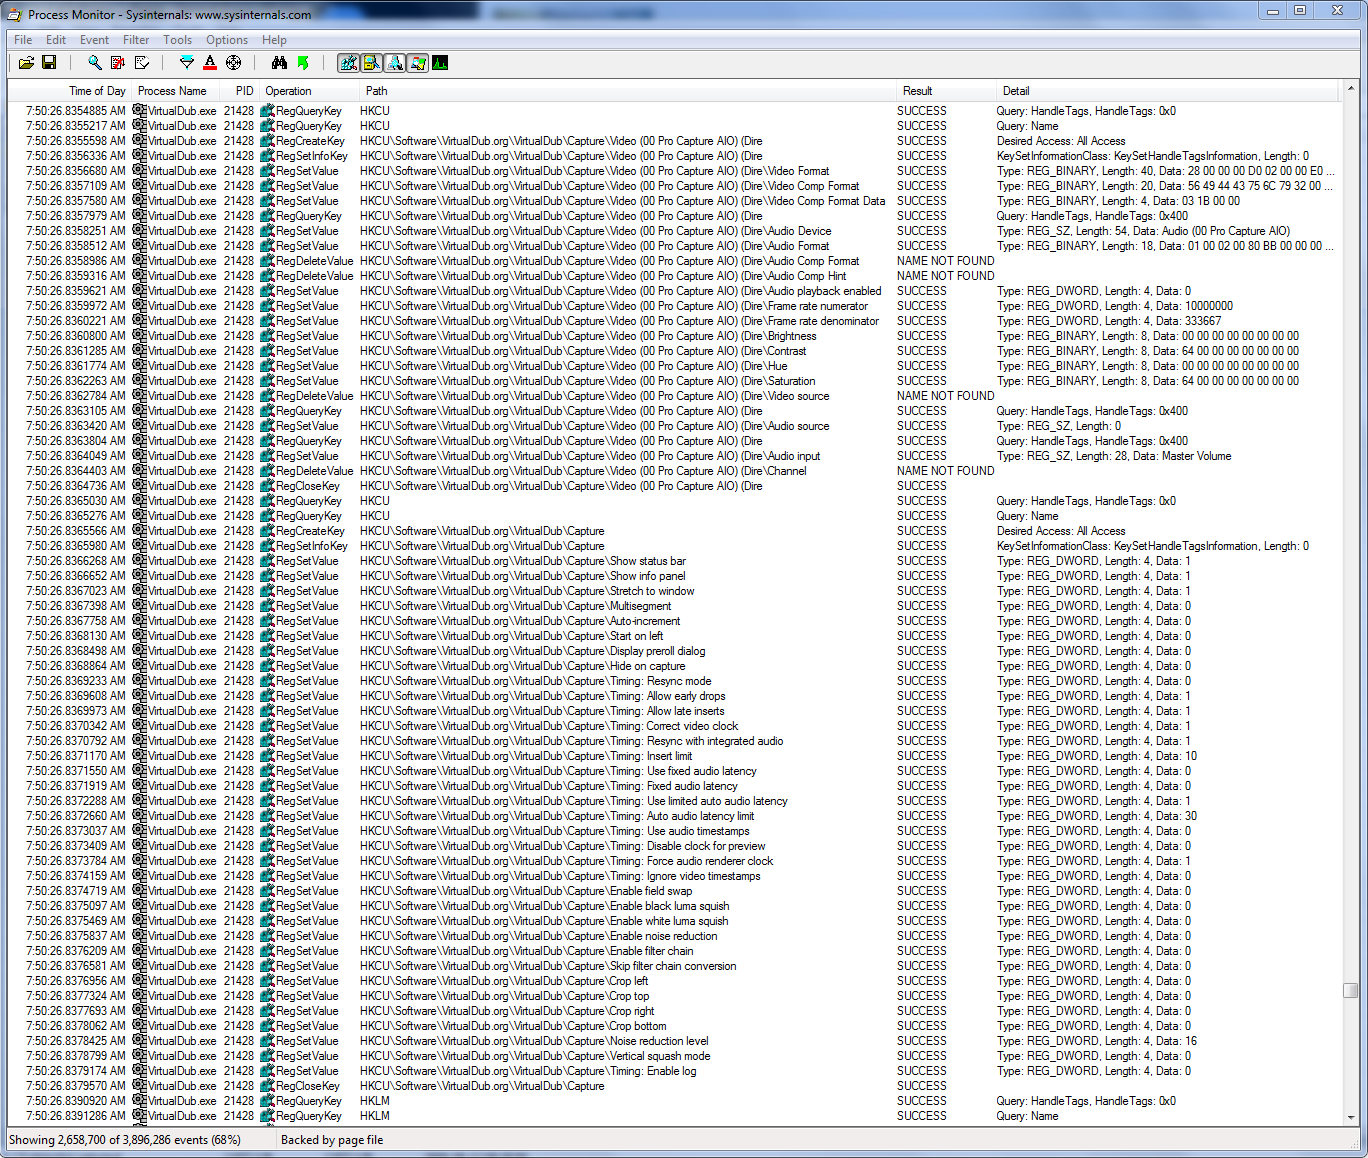Click the Save floppy disk icon
This screenshot has height=1158, width=1368.
coord(49,63)
